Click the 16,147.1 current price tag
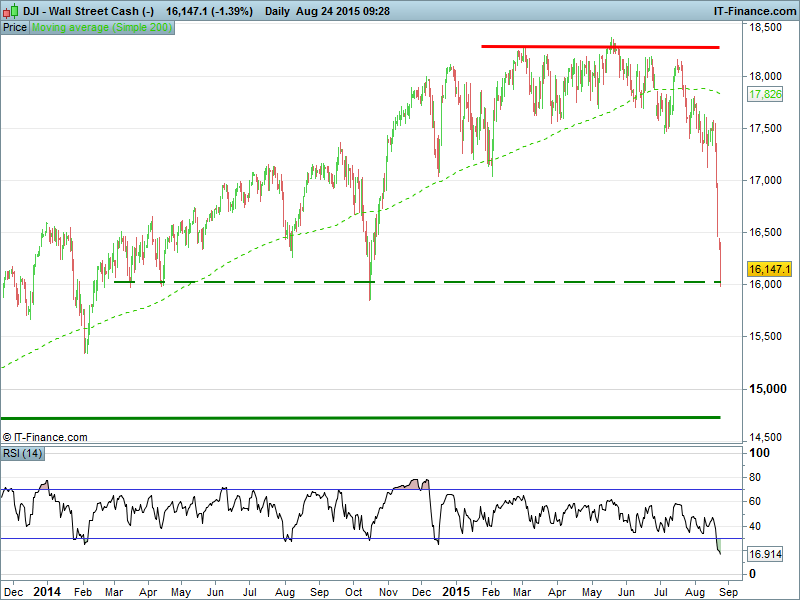 [x=769, y=269]
